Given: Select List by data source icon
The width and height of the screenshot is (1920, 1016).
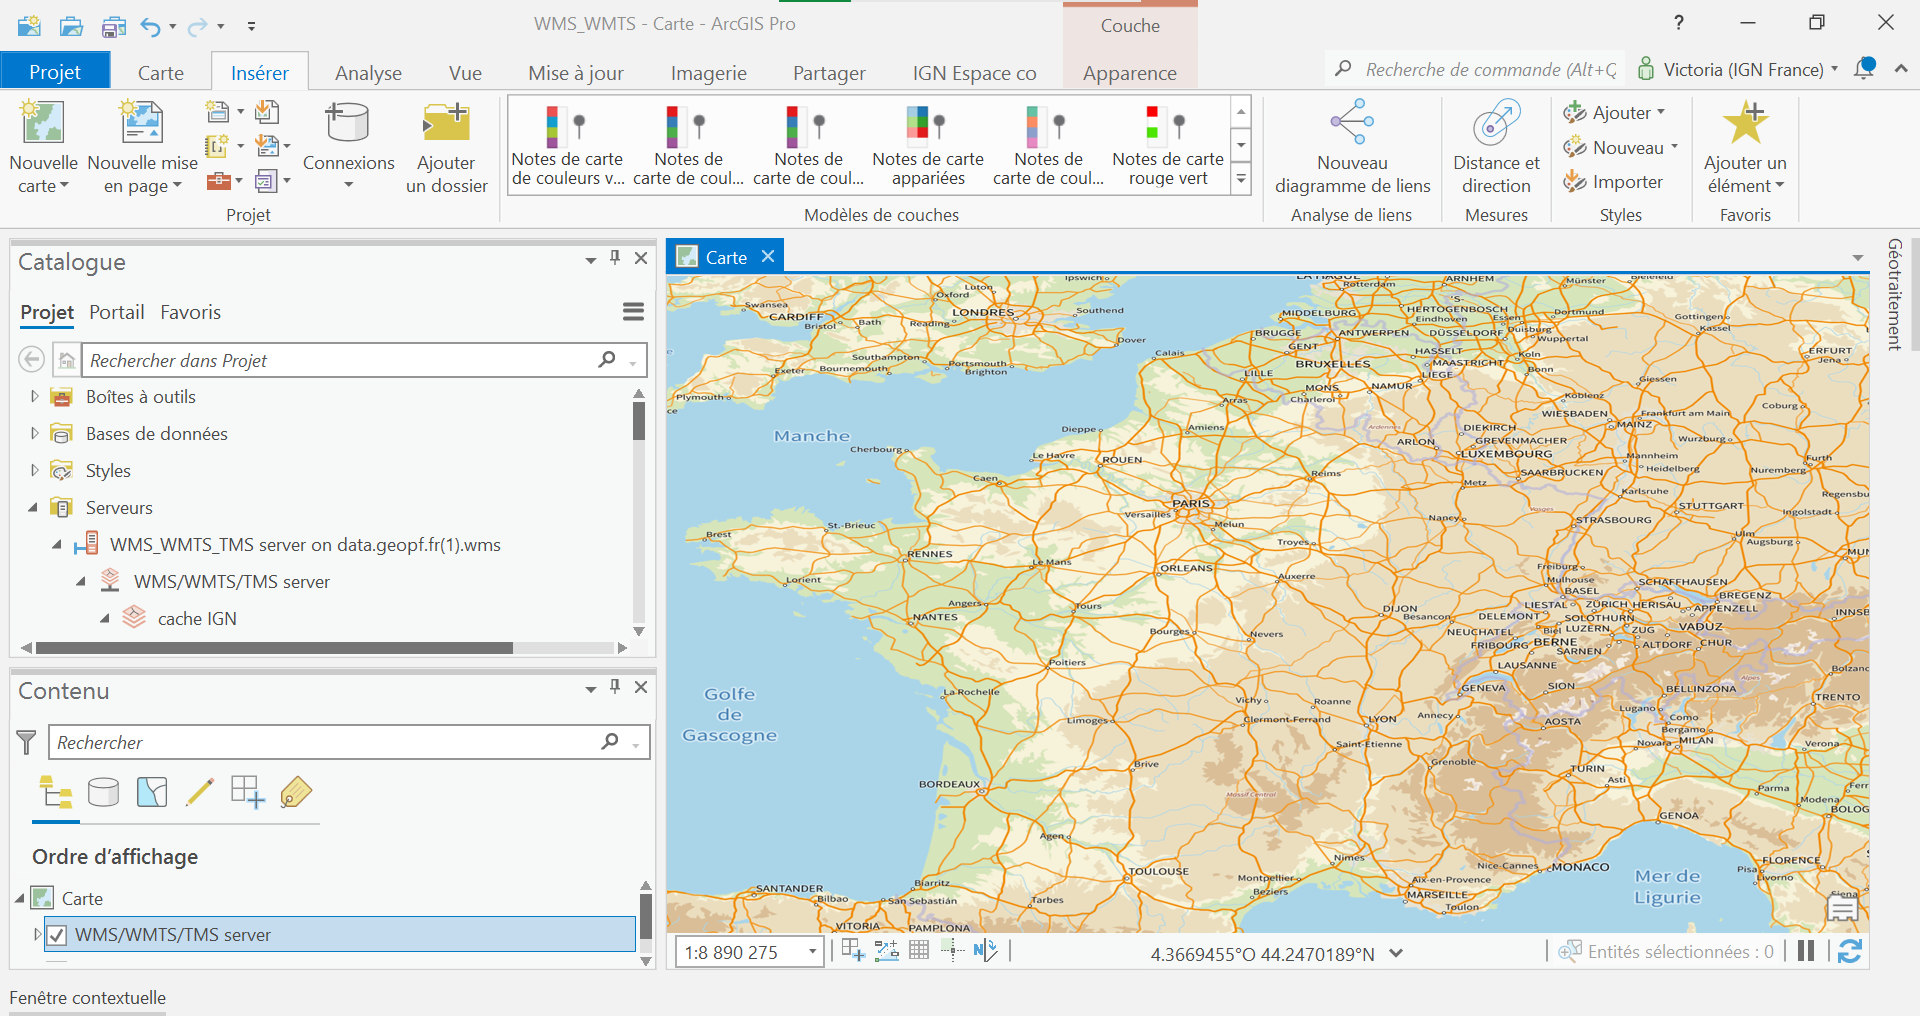Looking at the screenshot, I should point(103,792).
